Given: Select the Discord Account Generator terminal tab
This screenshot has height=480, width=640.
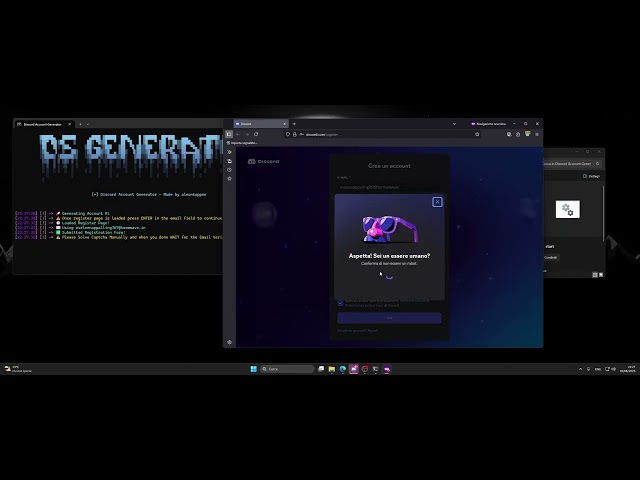Looking at the screenshot, I should pyautogui.click(x=44, y=124).
